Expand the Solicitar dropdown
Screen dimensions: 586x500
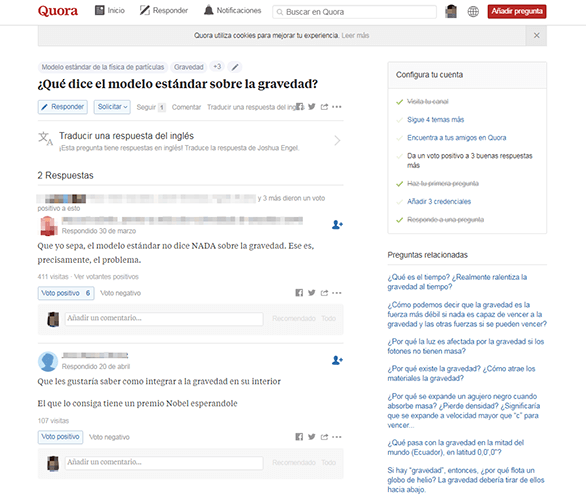tap(112, 107)
